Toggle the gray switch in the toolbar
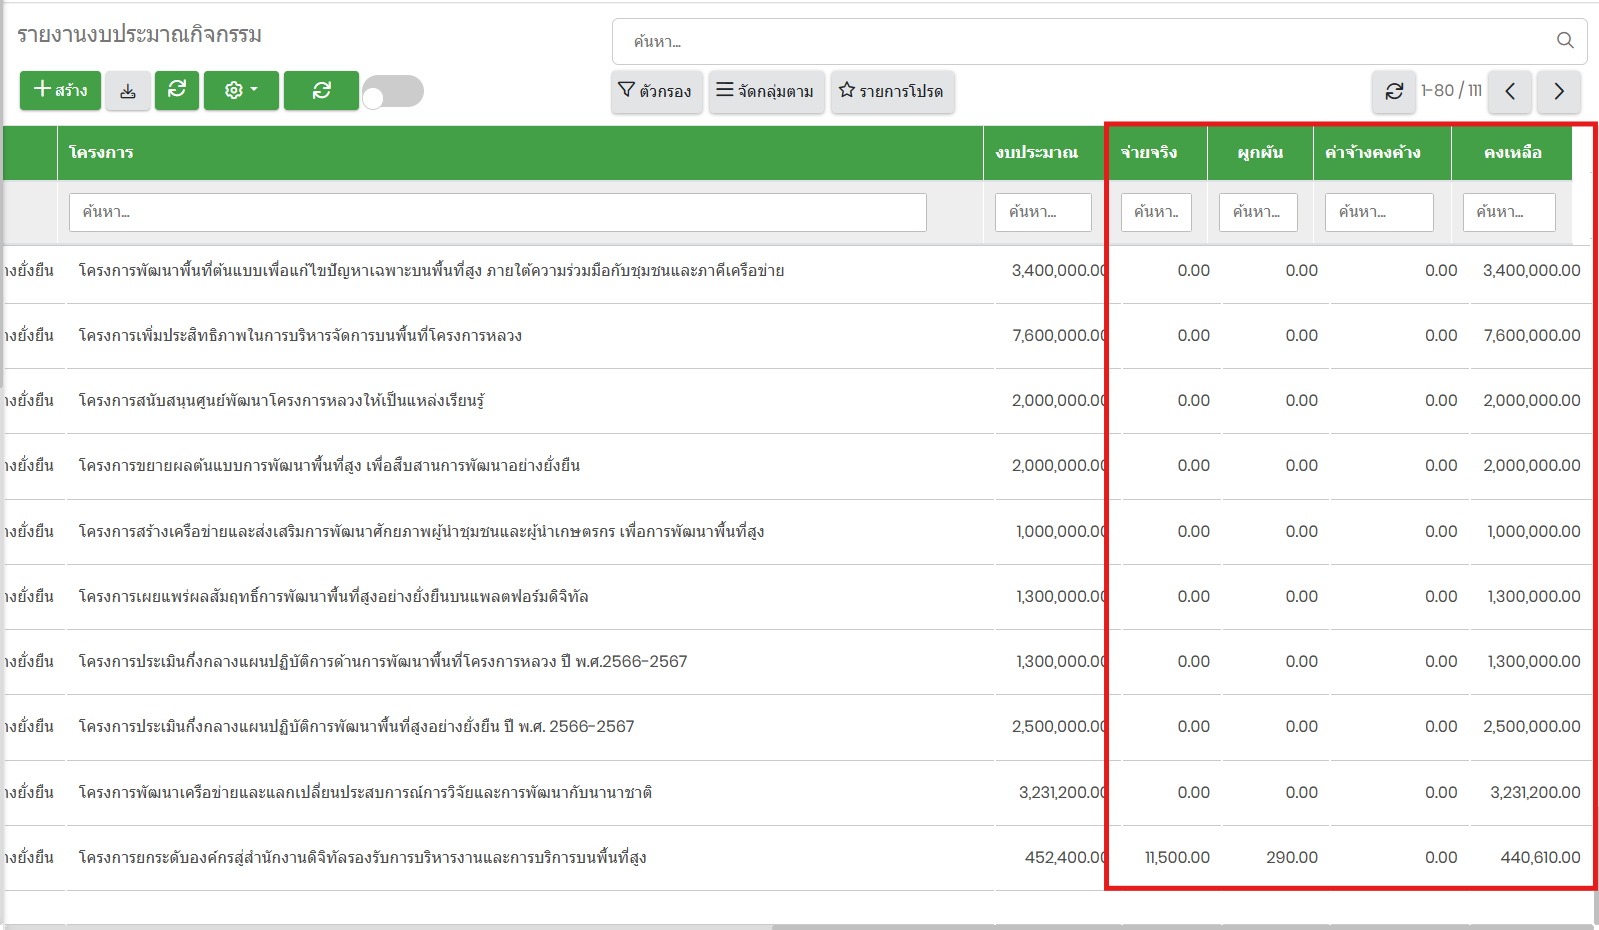The height and width of the screenshot is (930, 1599). (x=393, y=92)
